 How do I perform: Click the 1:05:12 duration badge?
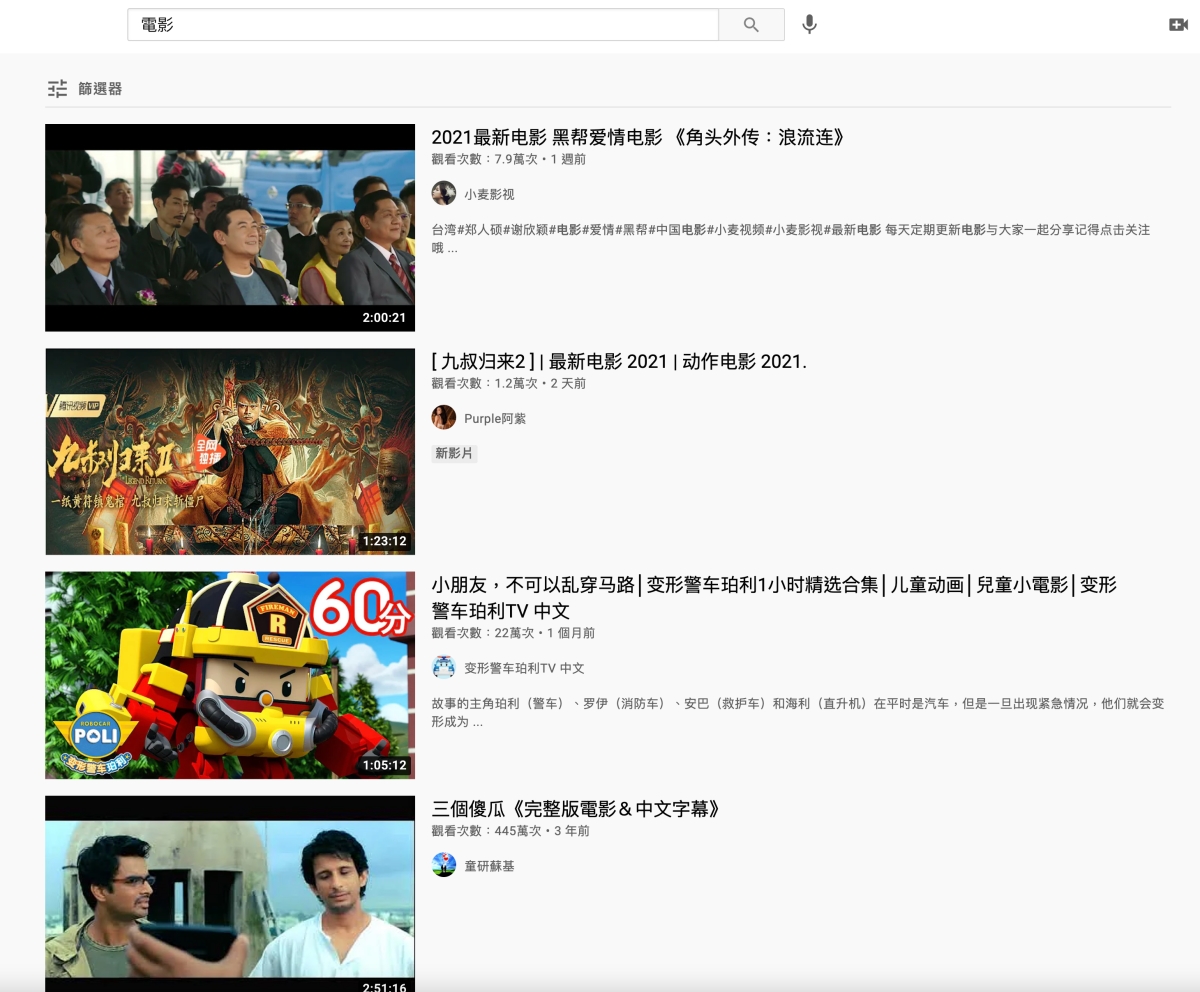(384, 765)
